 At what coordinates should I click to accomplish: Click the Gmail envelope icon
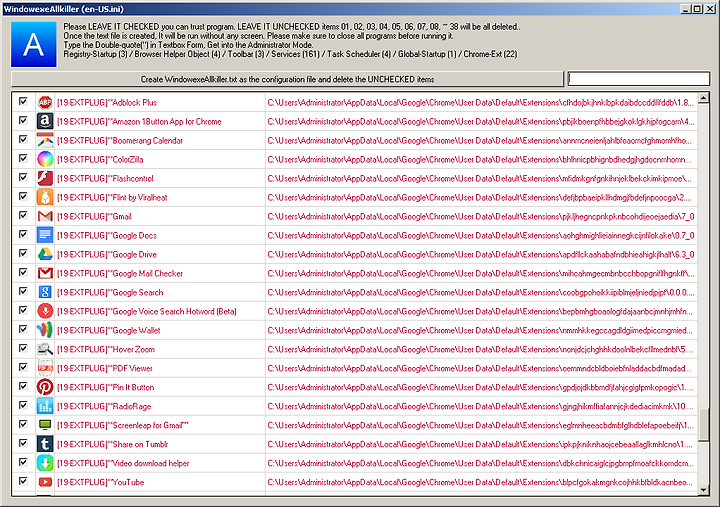(45, 216)
